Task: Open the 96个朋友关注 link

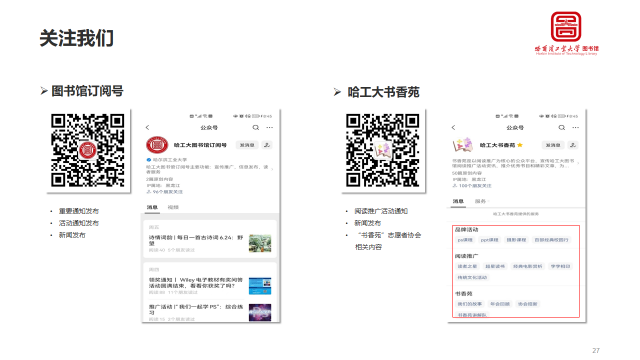Action: [164, 191]
